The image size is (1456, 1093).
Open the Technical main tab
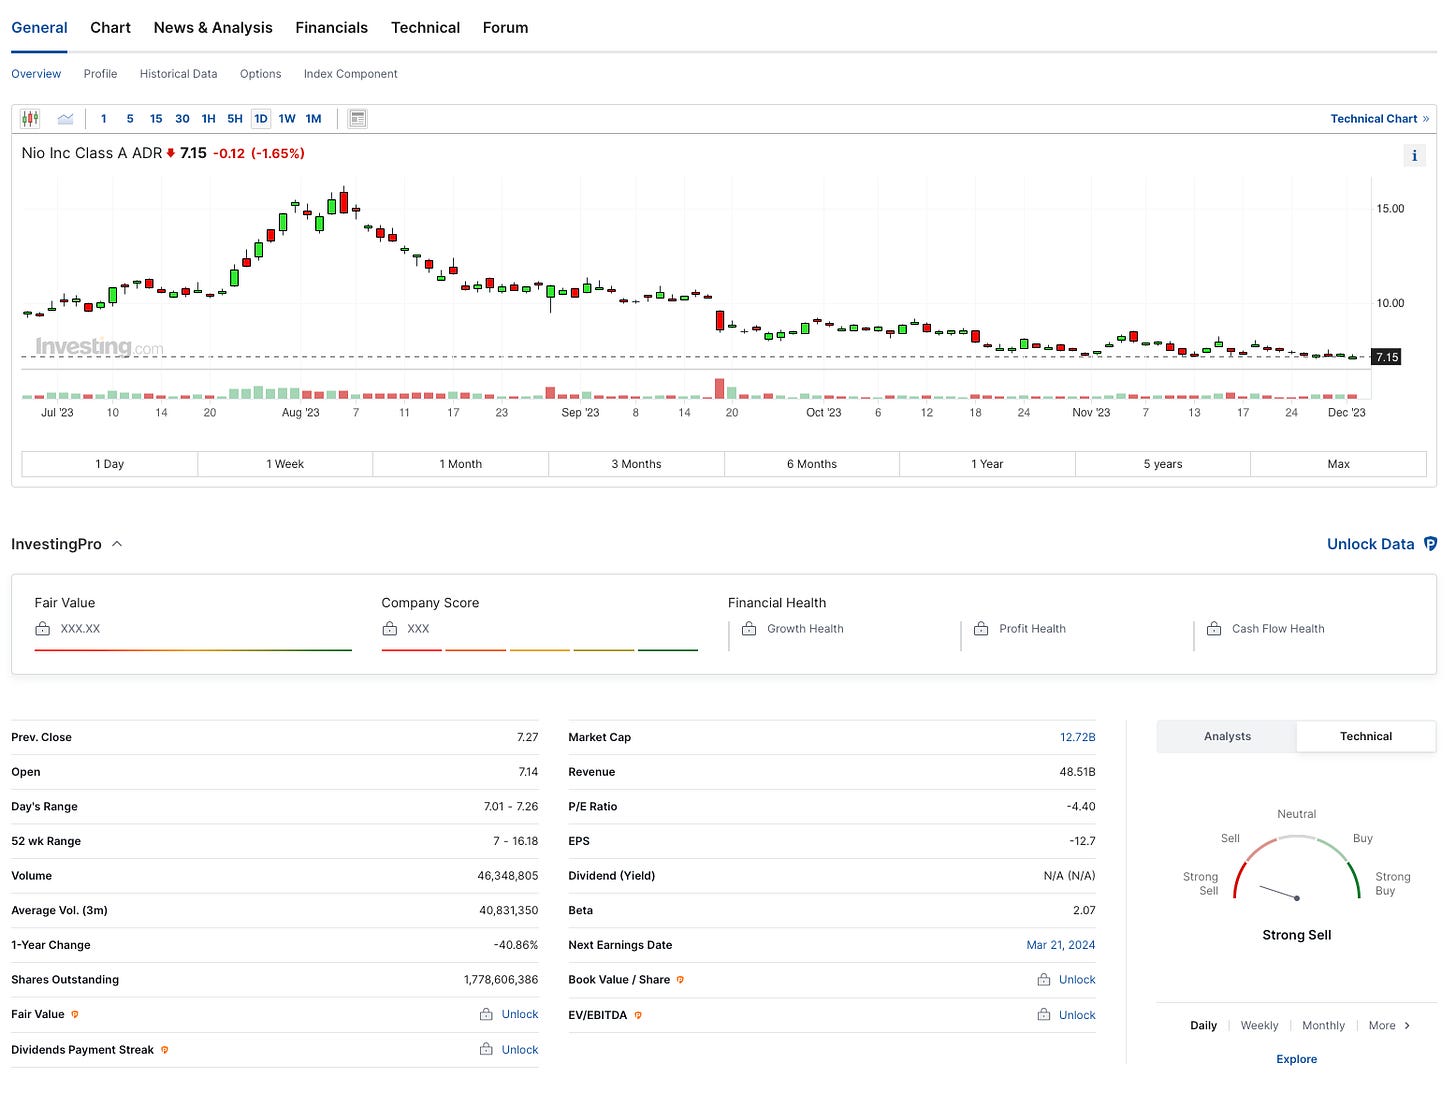[425, 28]
